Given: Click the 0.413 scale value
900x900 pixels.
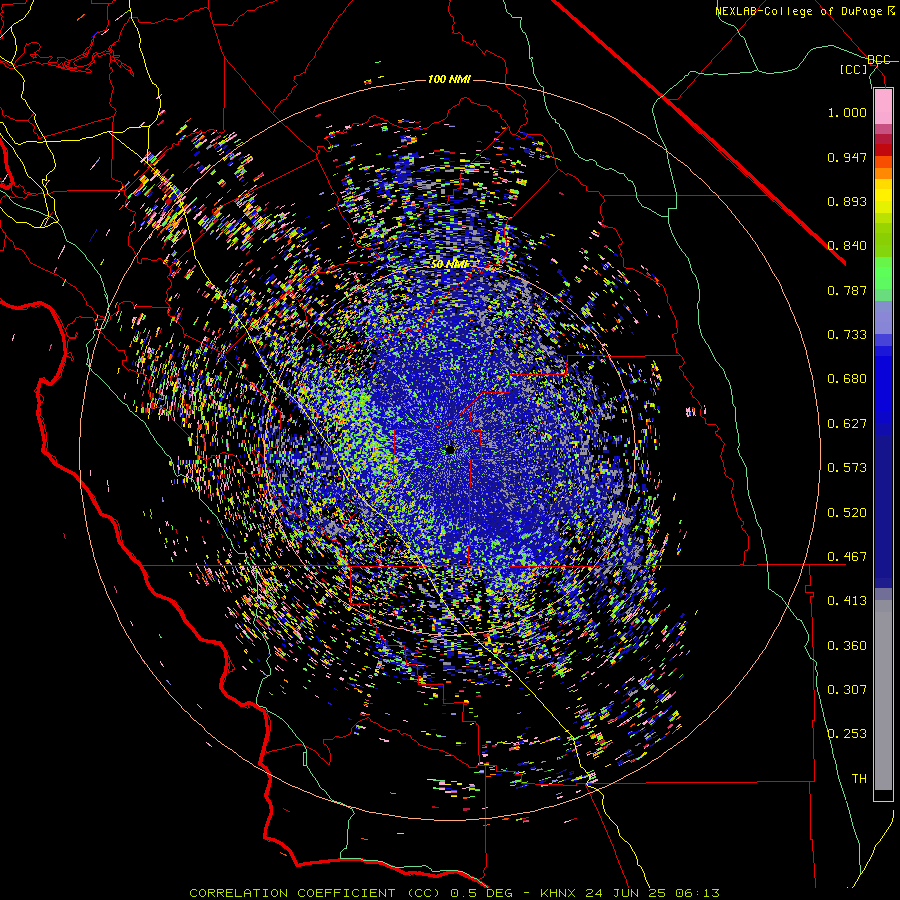Looking at the screenshot, I should tap(847, 601).
